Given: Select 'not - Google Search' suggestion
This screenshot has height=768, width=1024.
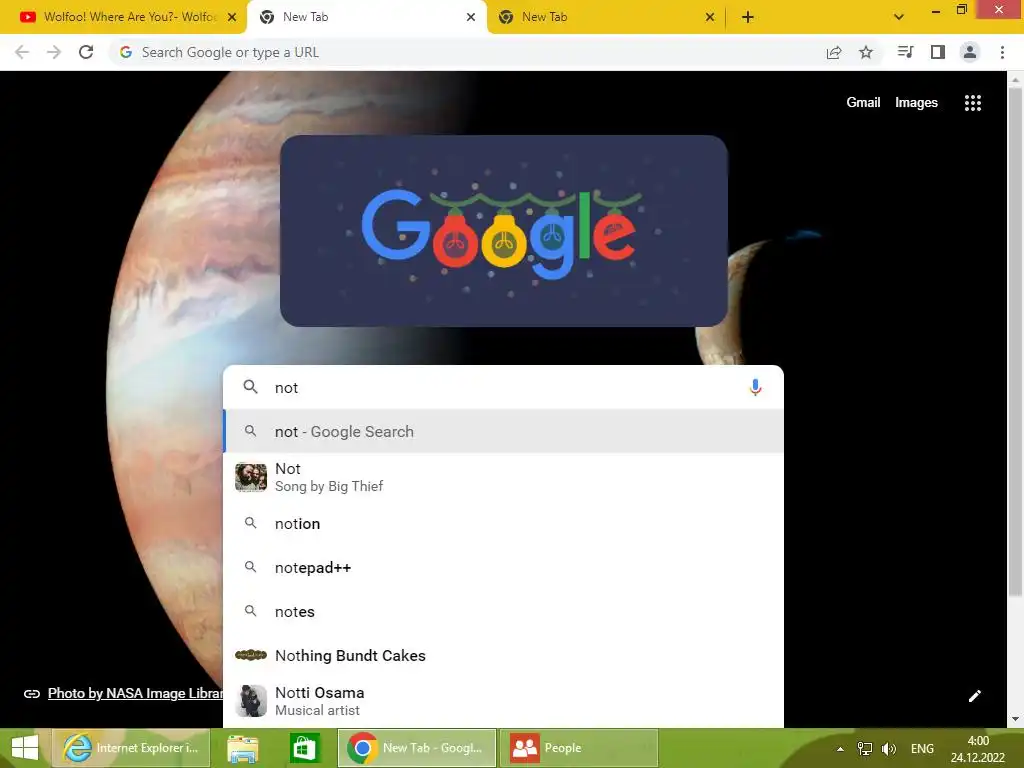Looking at the screenshot, I should click(503, 431).
